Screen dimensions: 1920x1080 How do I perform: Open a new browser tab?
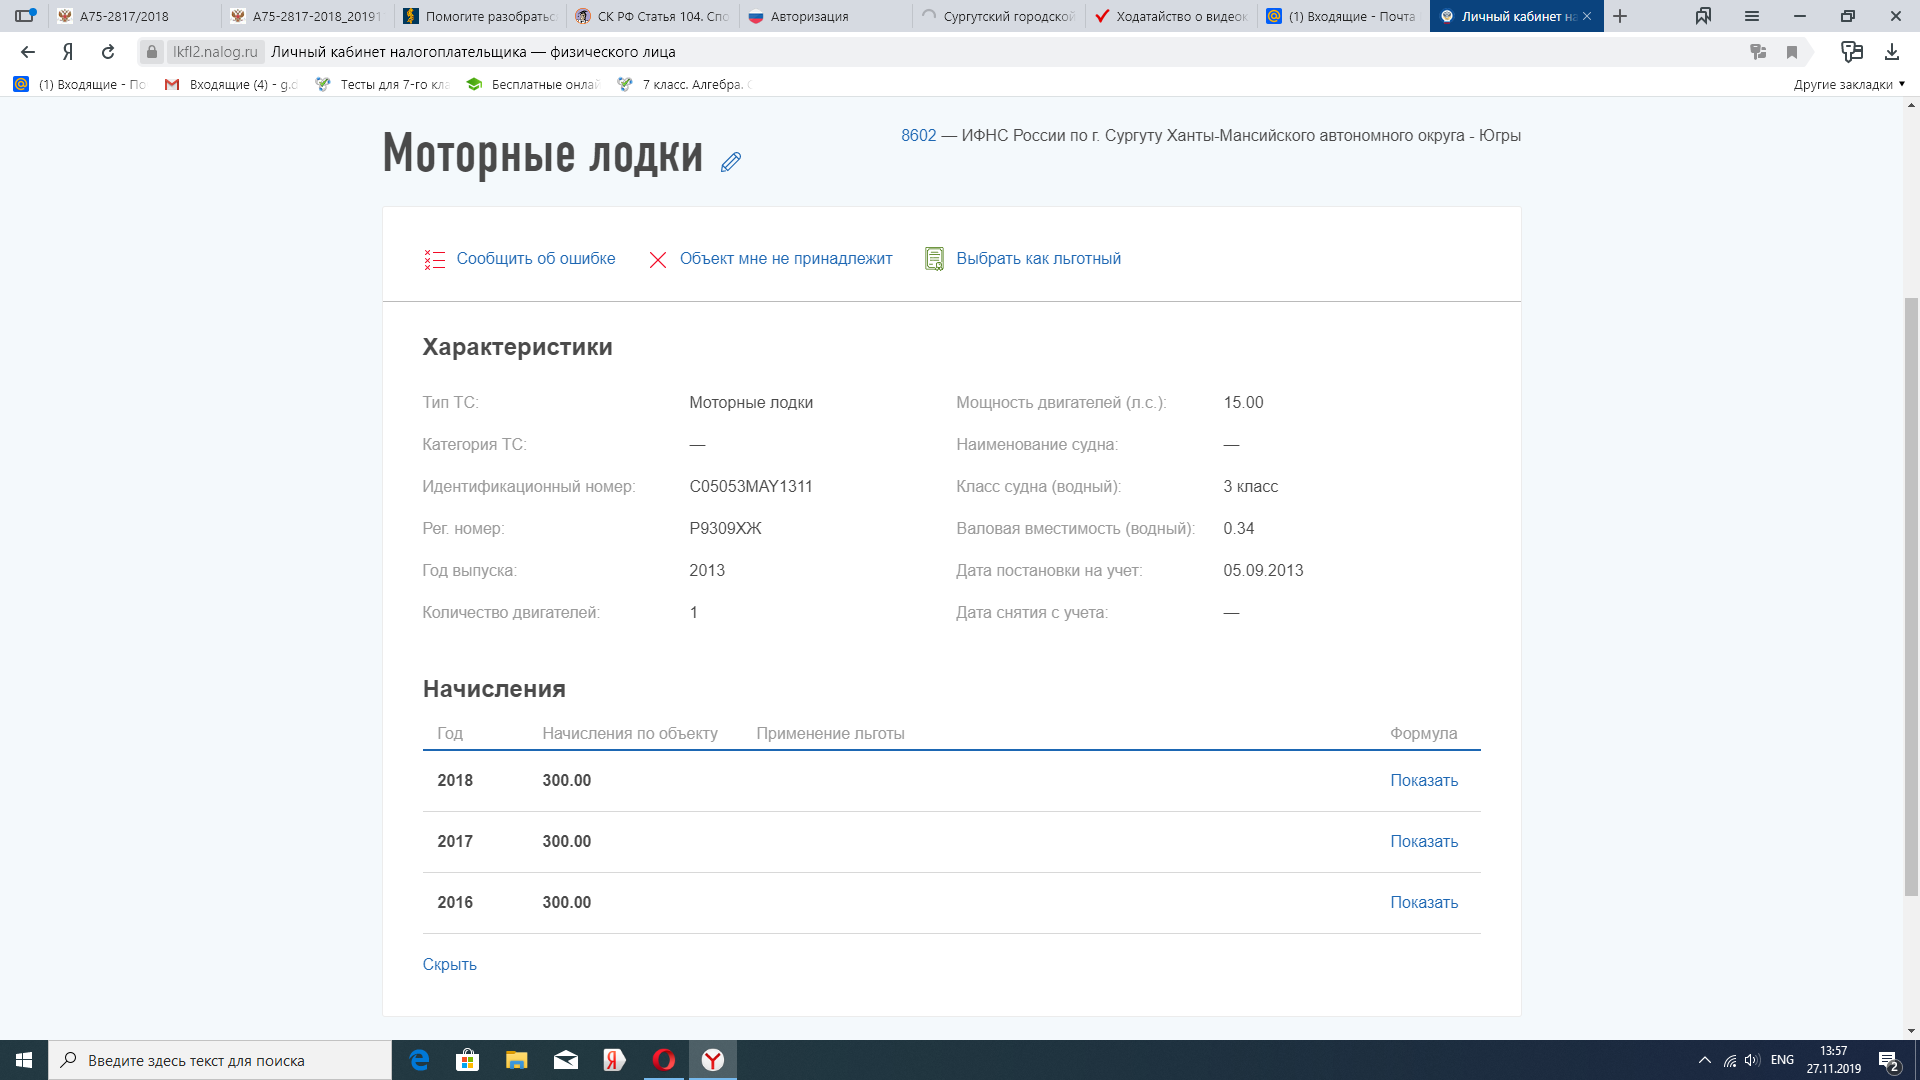click(1620, 16)
